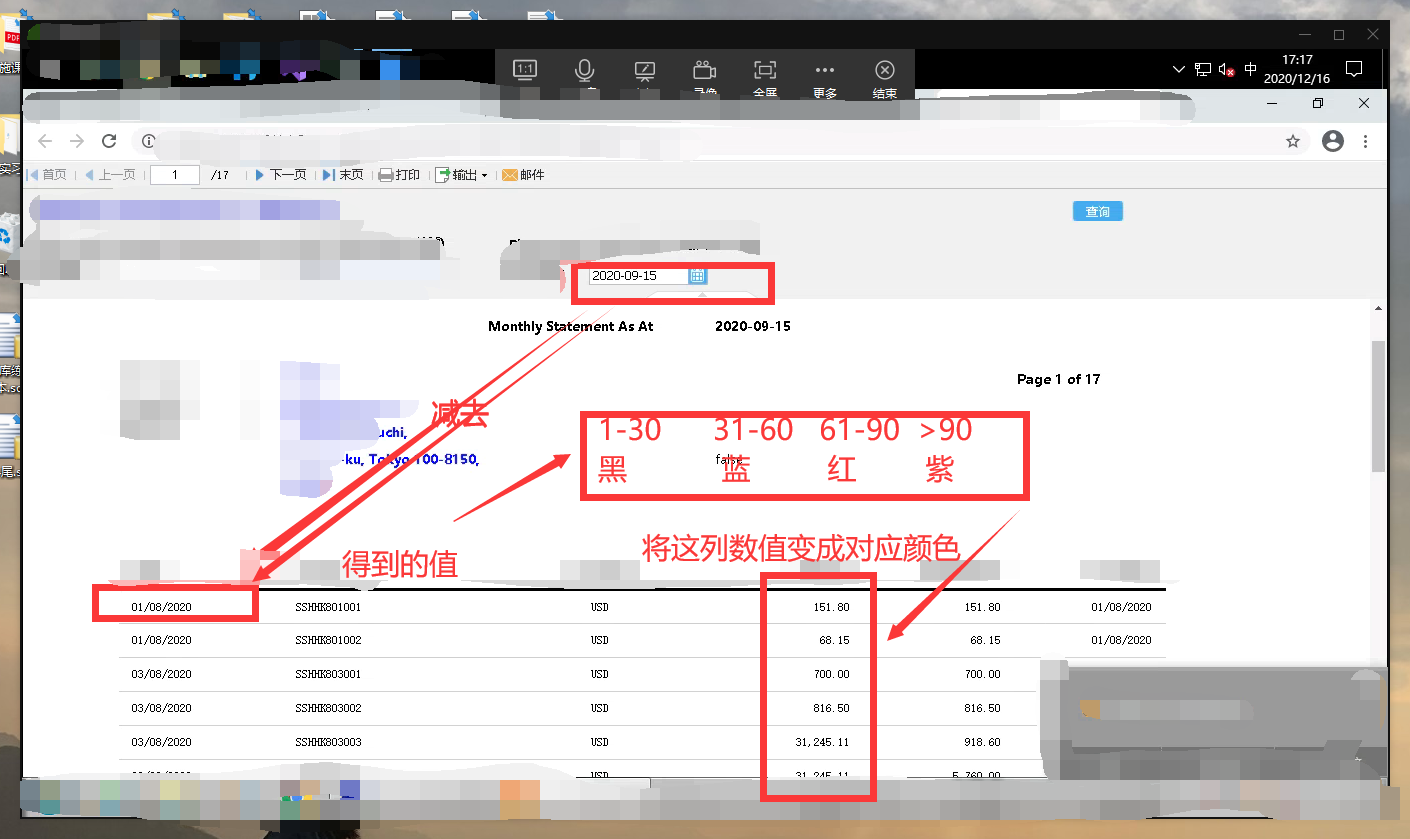Click the report scrollbar up arrow

click(x=1378, y=309)
